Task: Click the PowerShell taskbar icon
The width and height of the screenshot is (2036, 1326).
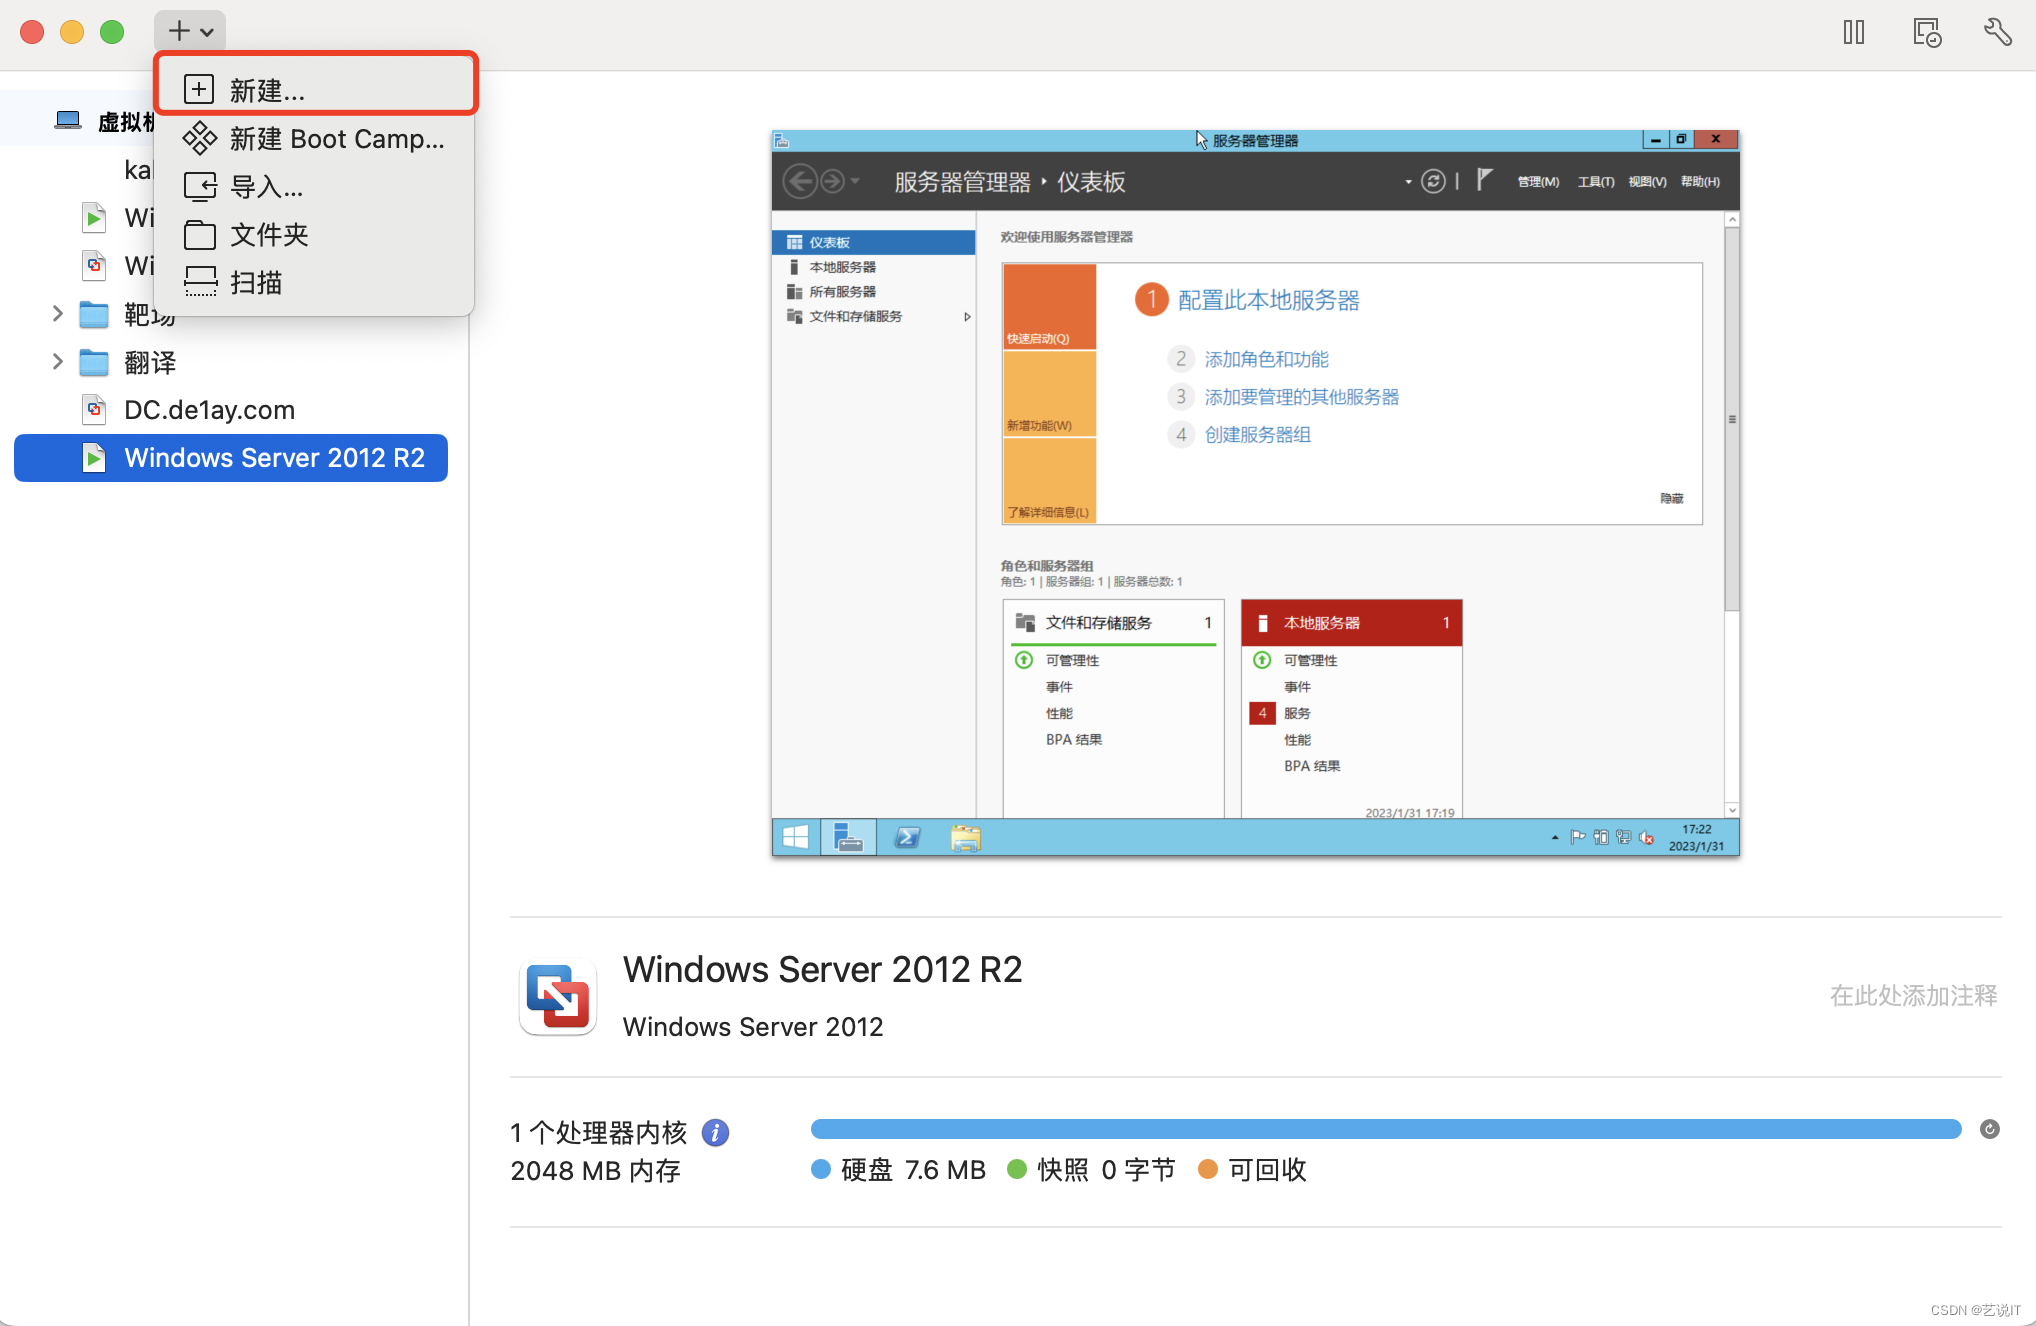Action: pyautogui.click(x=907, y=837)
